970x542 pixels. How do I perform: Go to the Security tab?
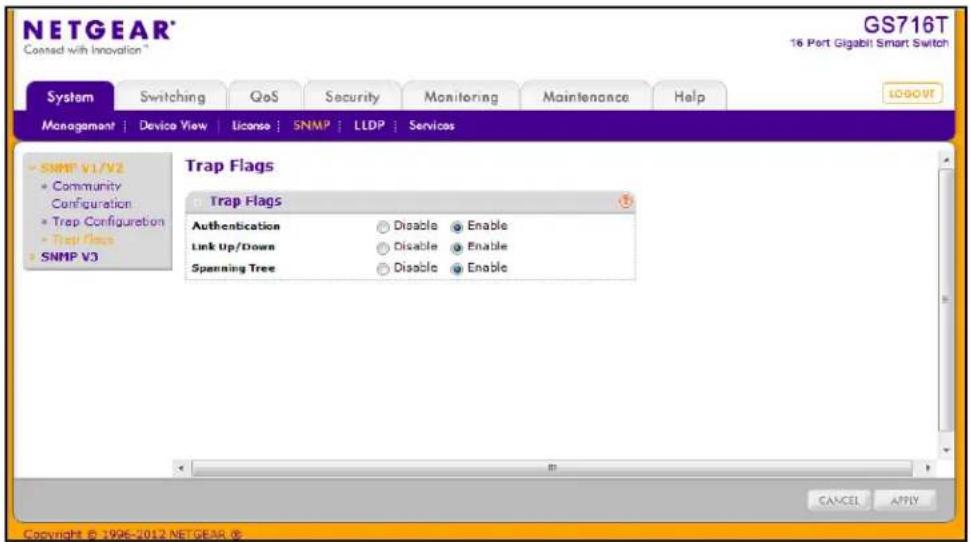(x=352, y=97)
